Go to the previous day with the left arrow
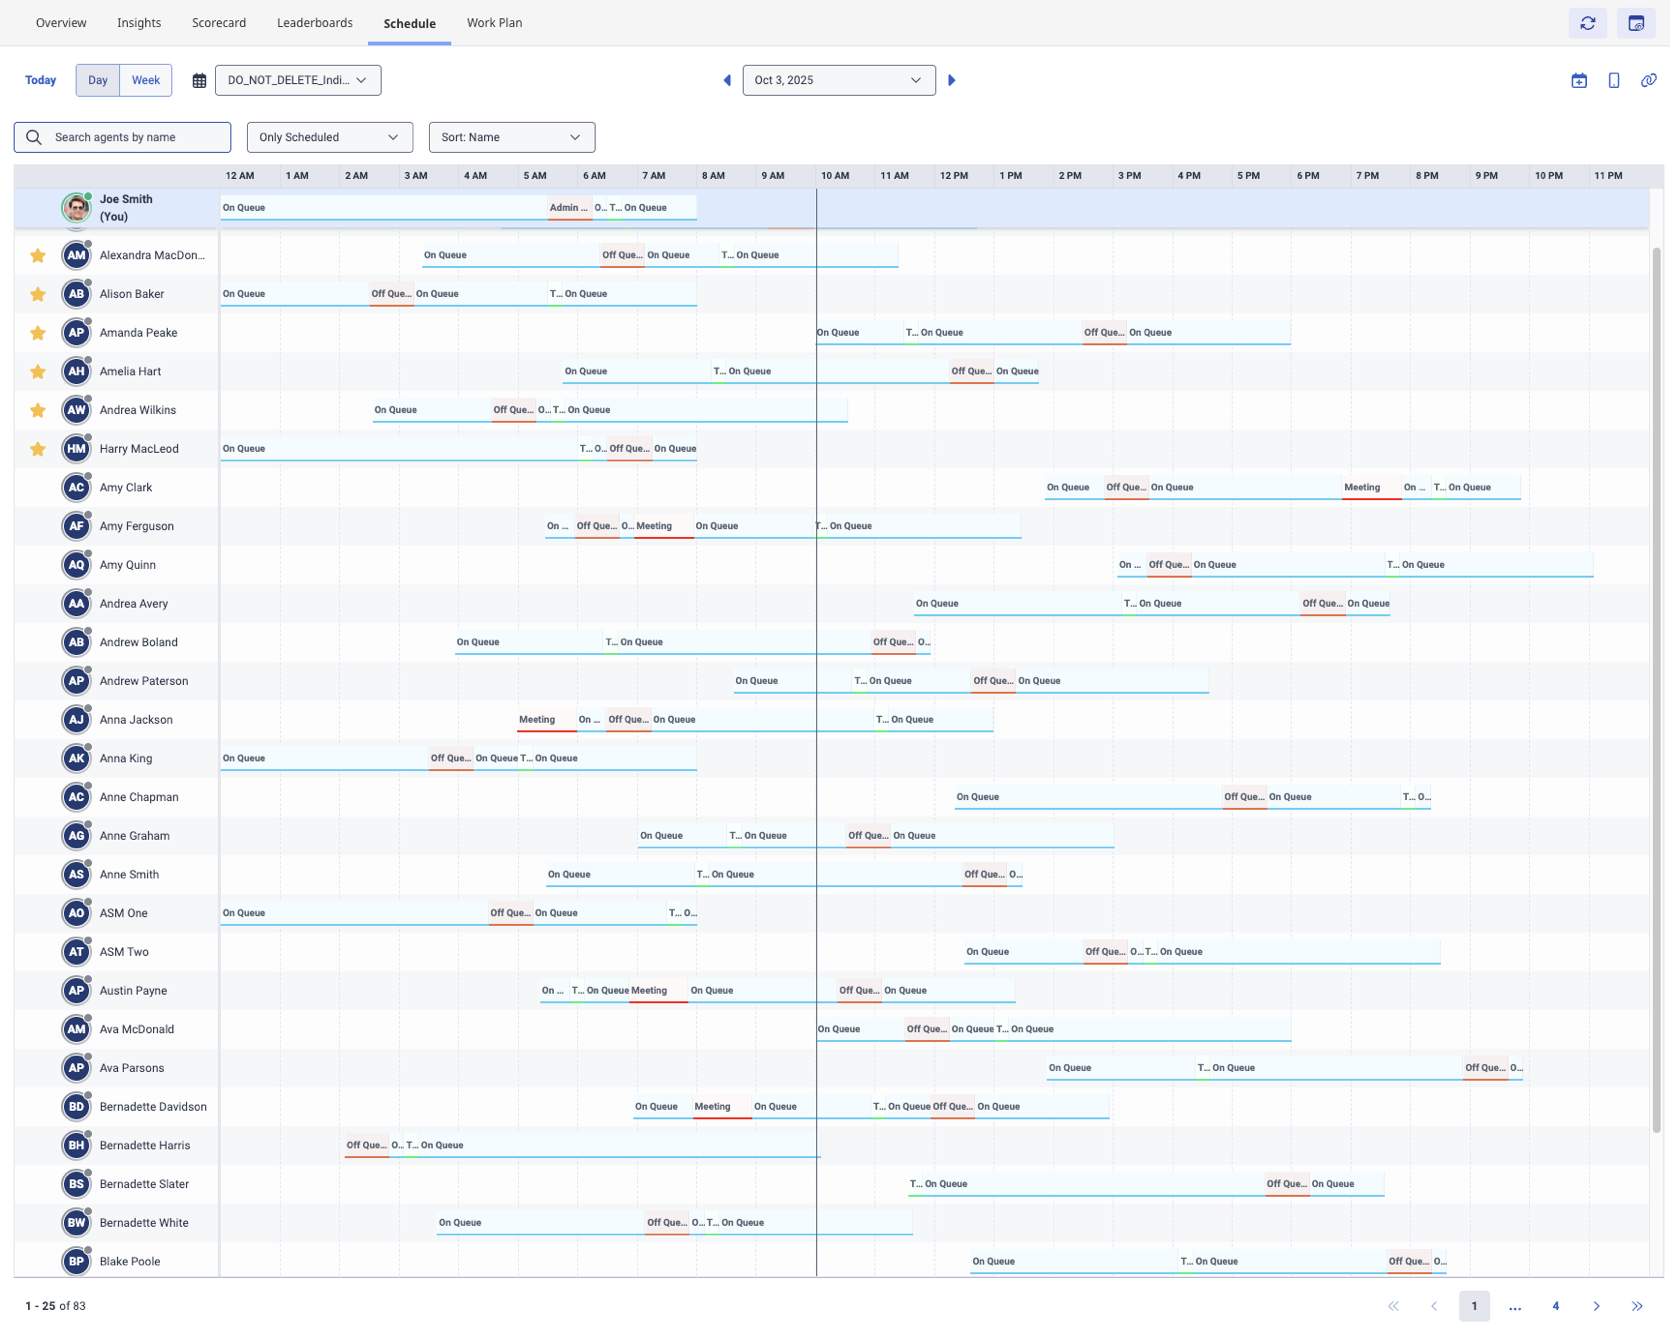The image size is (1670, 1334). coord(727,80)
